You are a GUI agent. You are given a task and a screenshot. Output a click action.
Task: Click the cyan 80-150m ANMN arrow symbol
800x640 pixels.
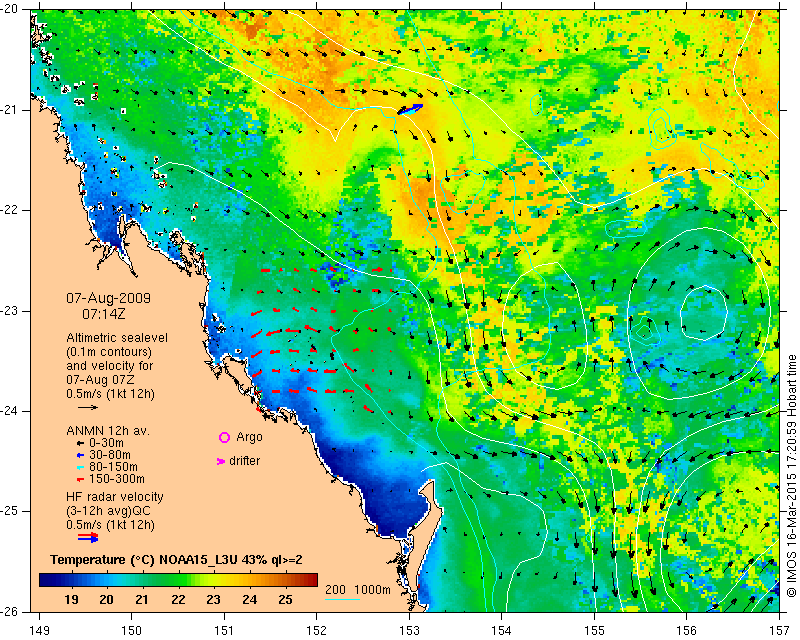(x=80, y=467)
